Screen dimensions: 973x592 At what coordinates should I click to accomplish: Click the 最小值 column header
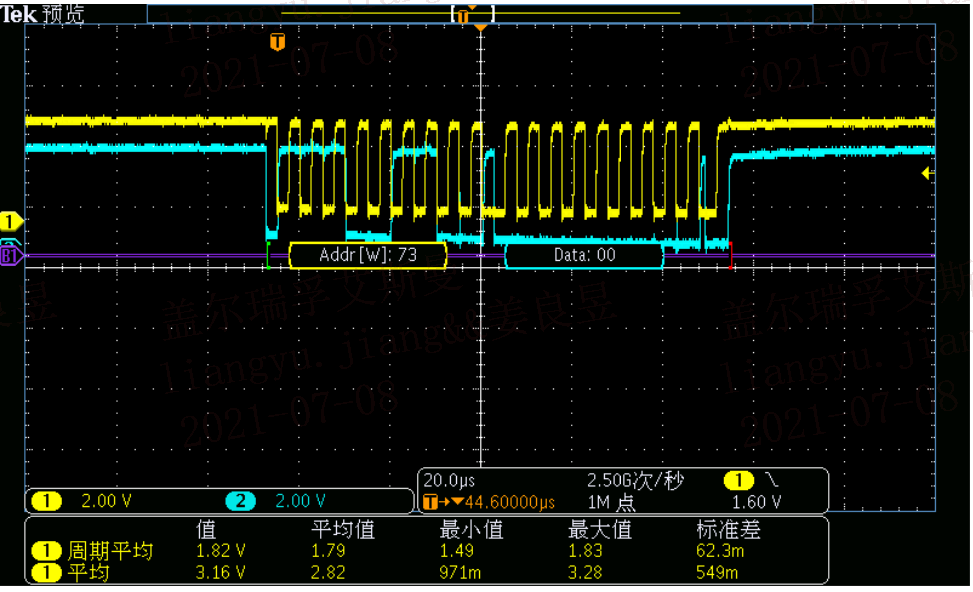pyautogui.click(x=472, y=529)
